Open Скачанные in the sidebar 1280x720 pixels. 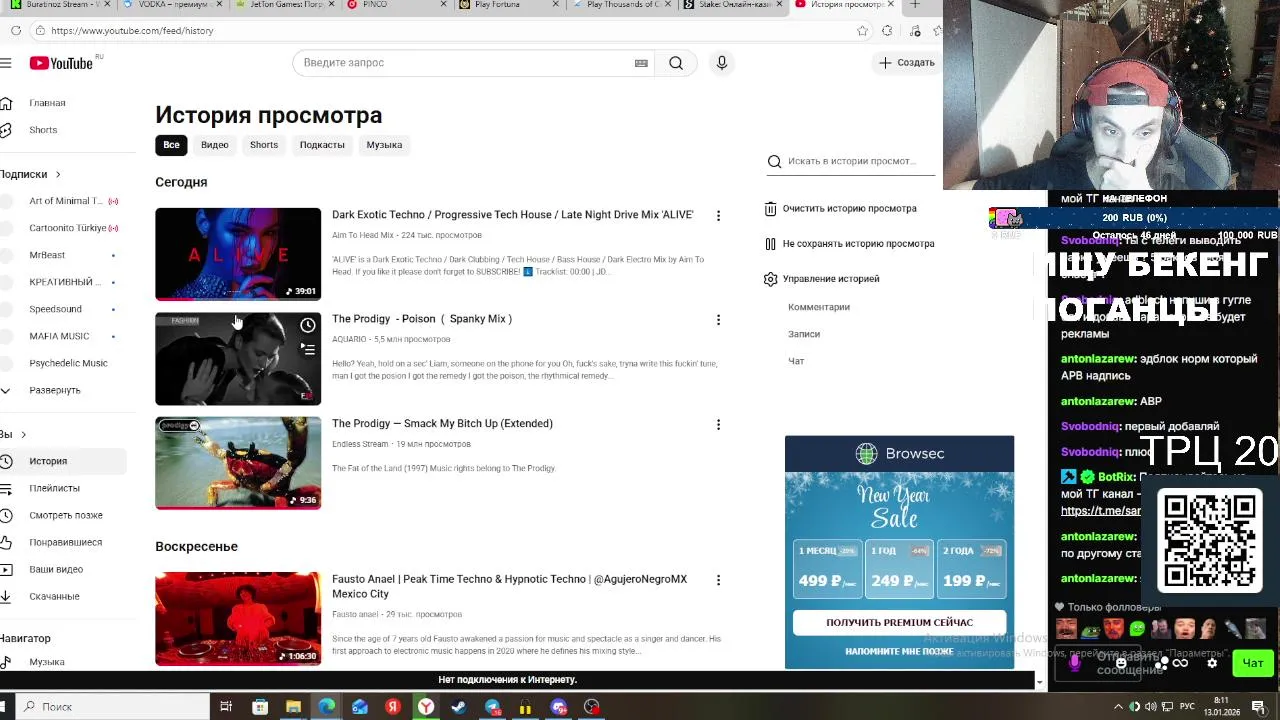[54, 596]
